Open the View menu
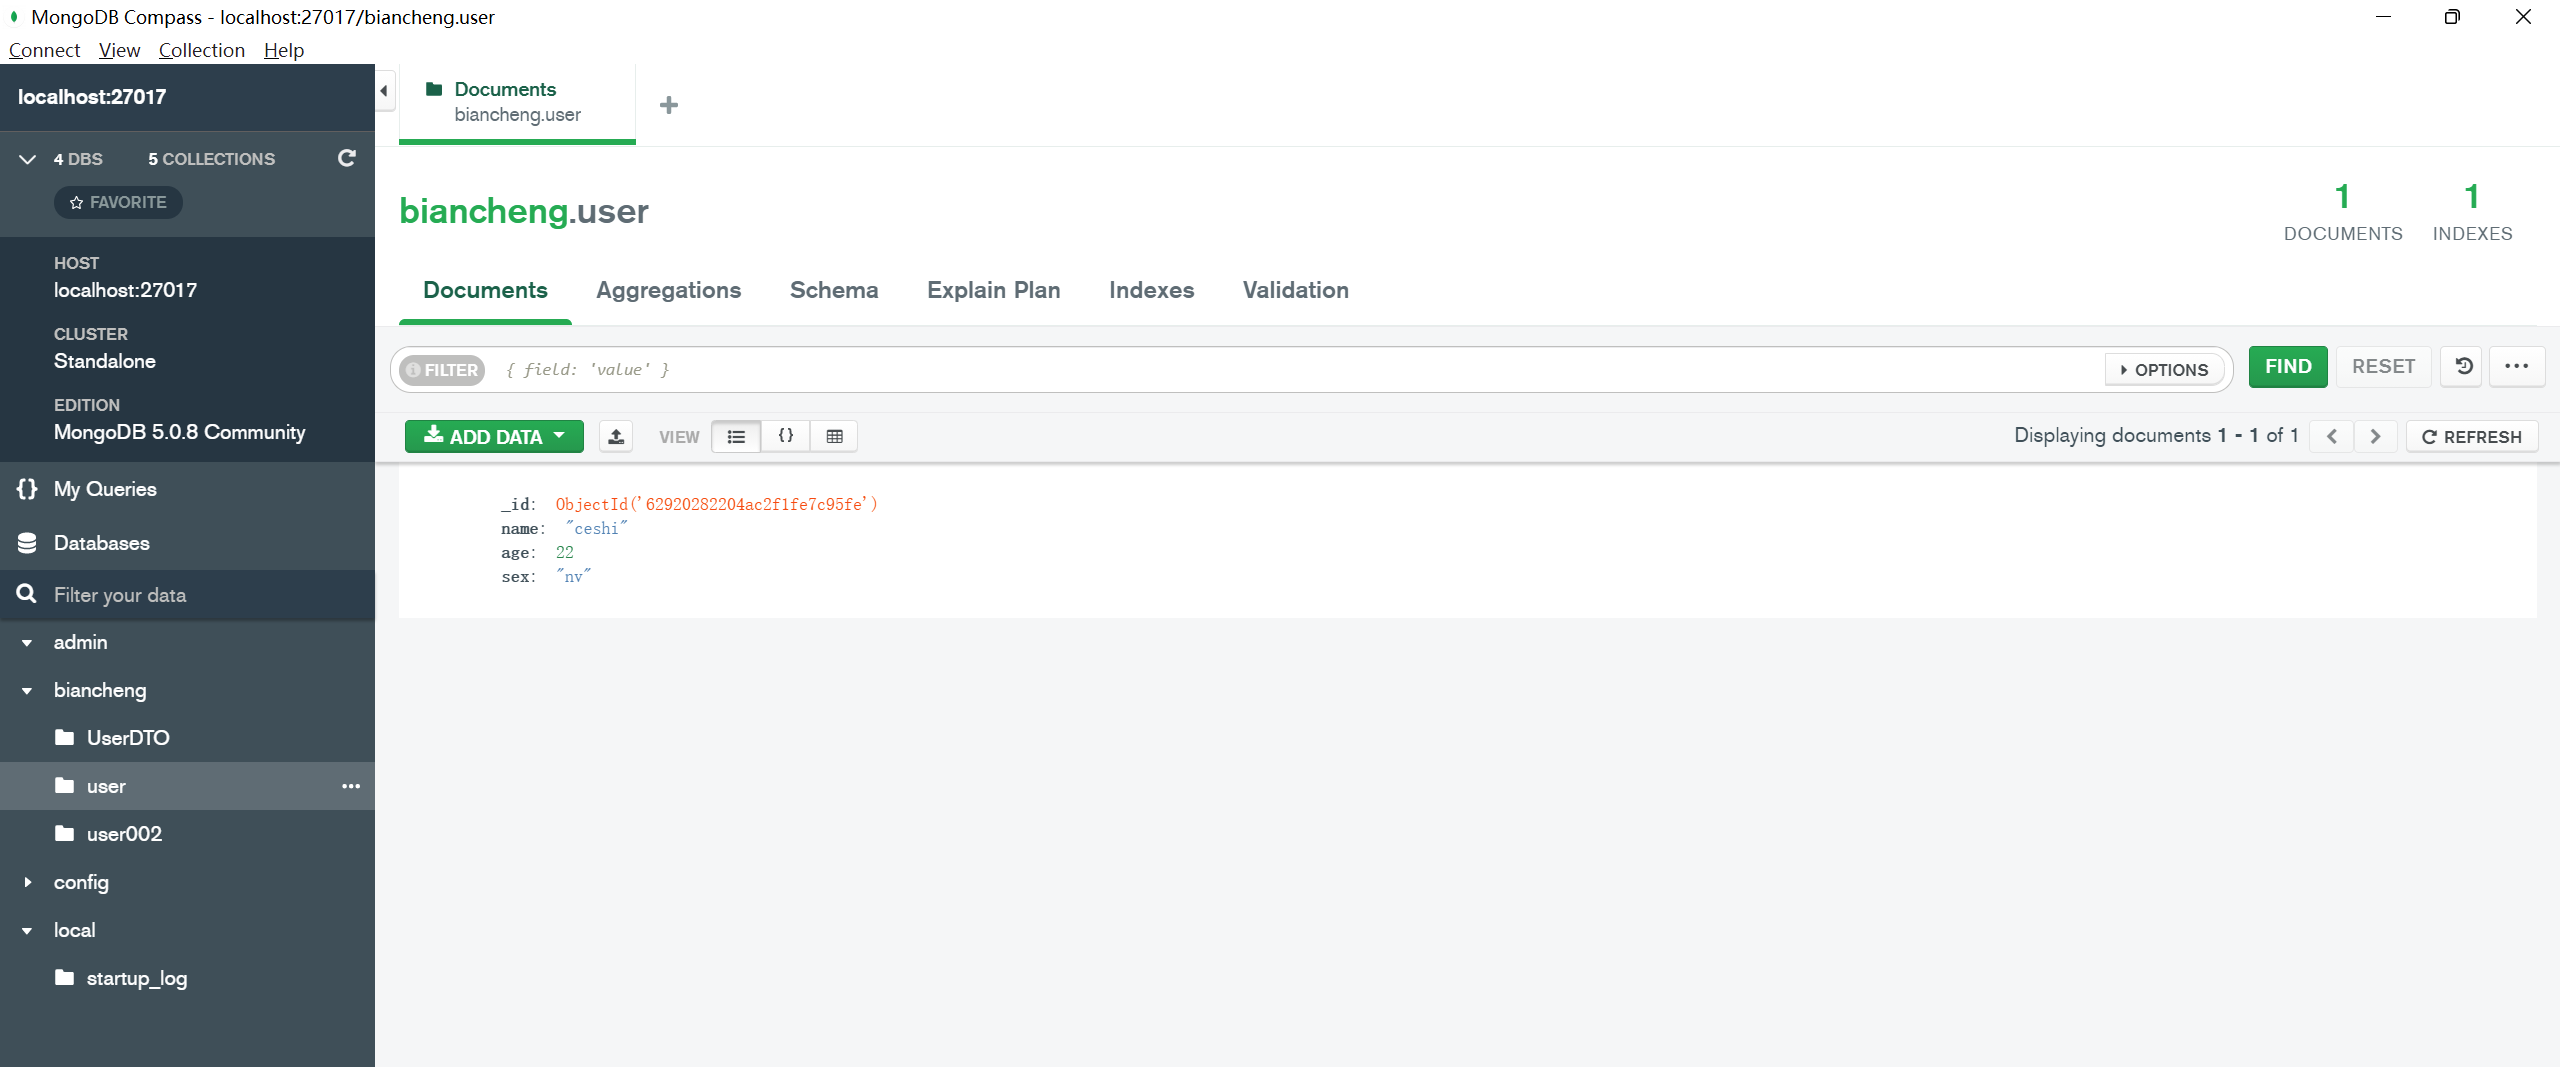 click(119, 50)
